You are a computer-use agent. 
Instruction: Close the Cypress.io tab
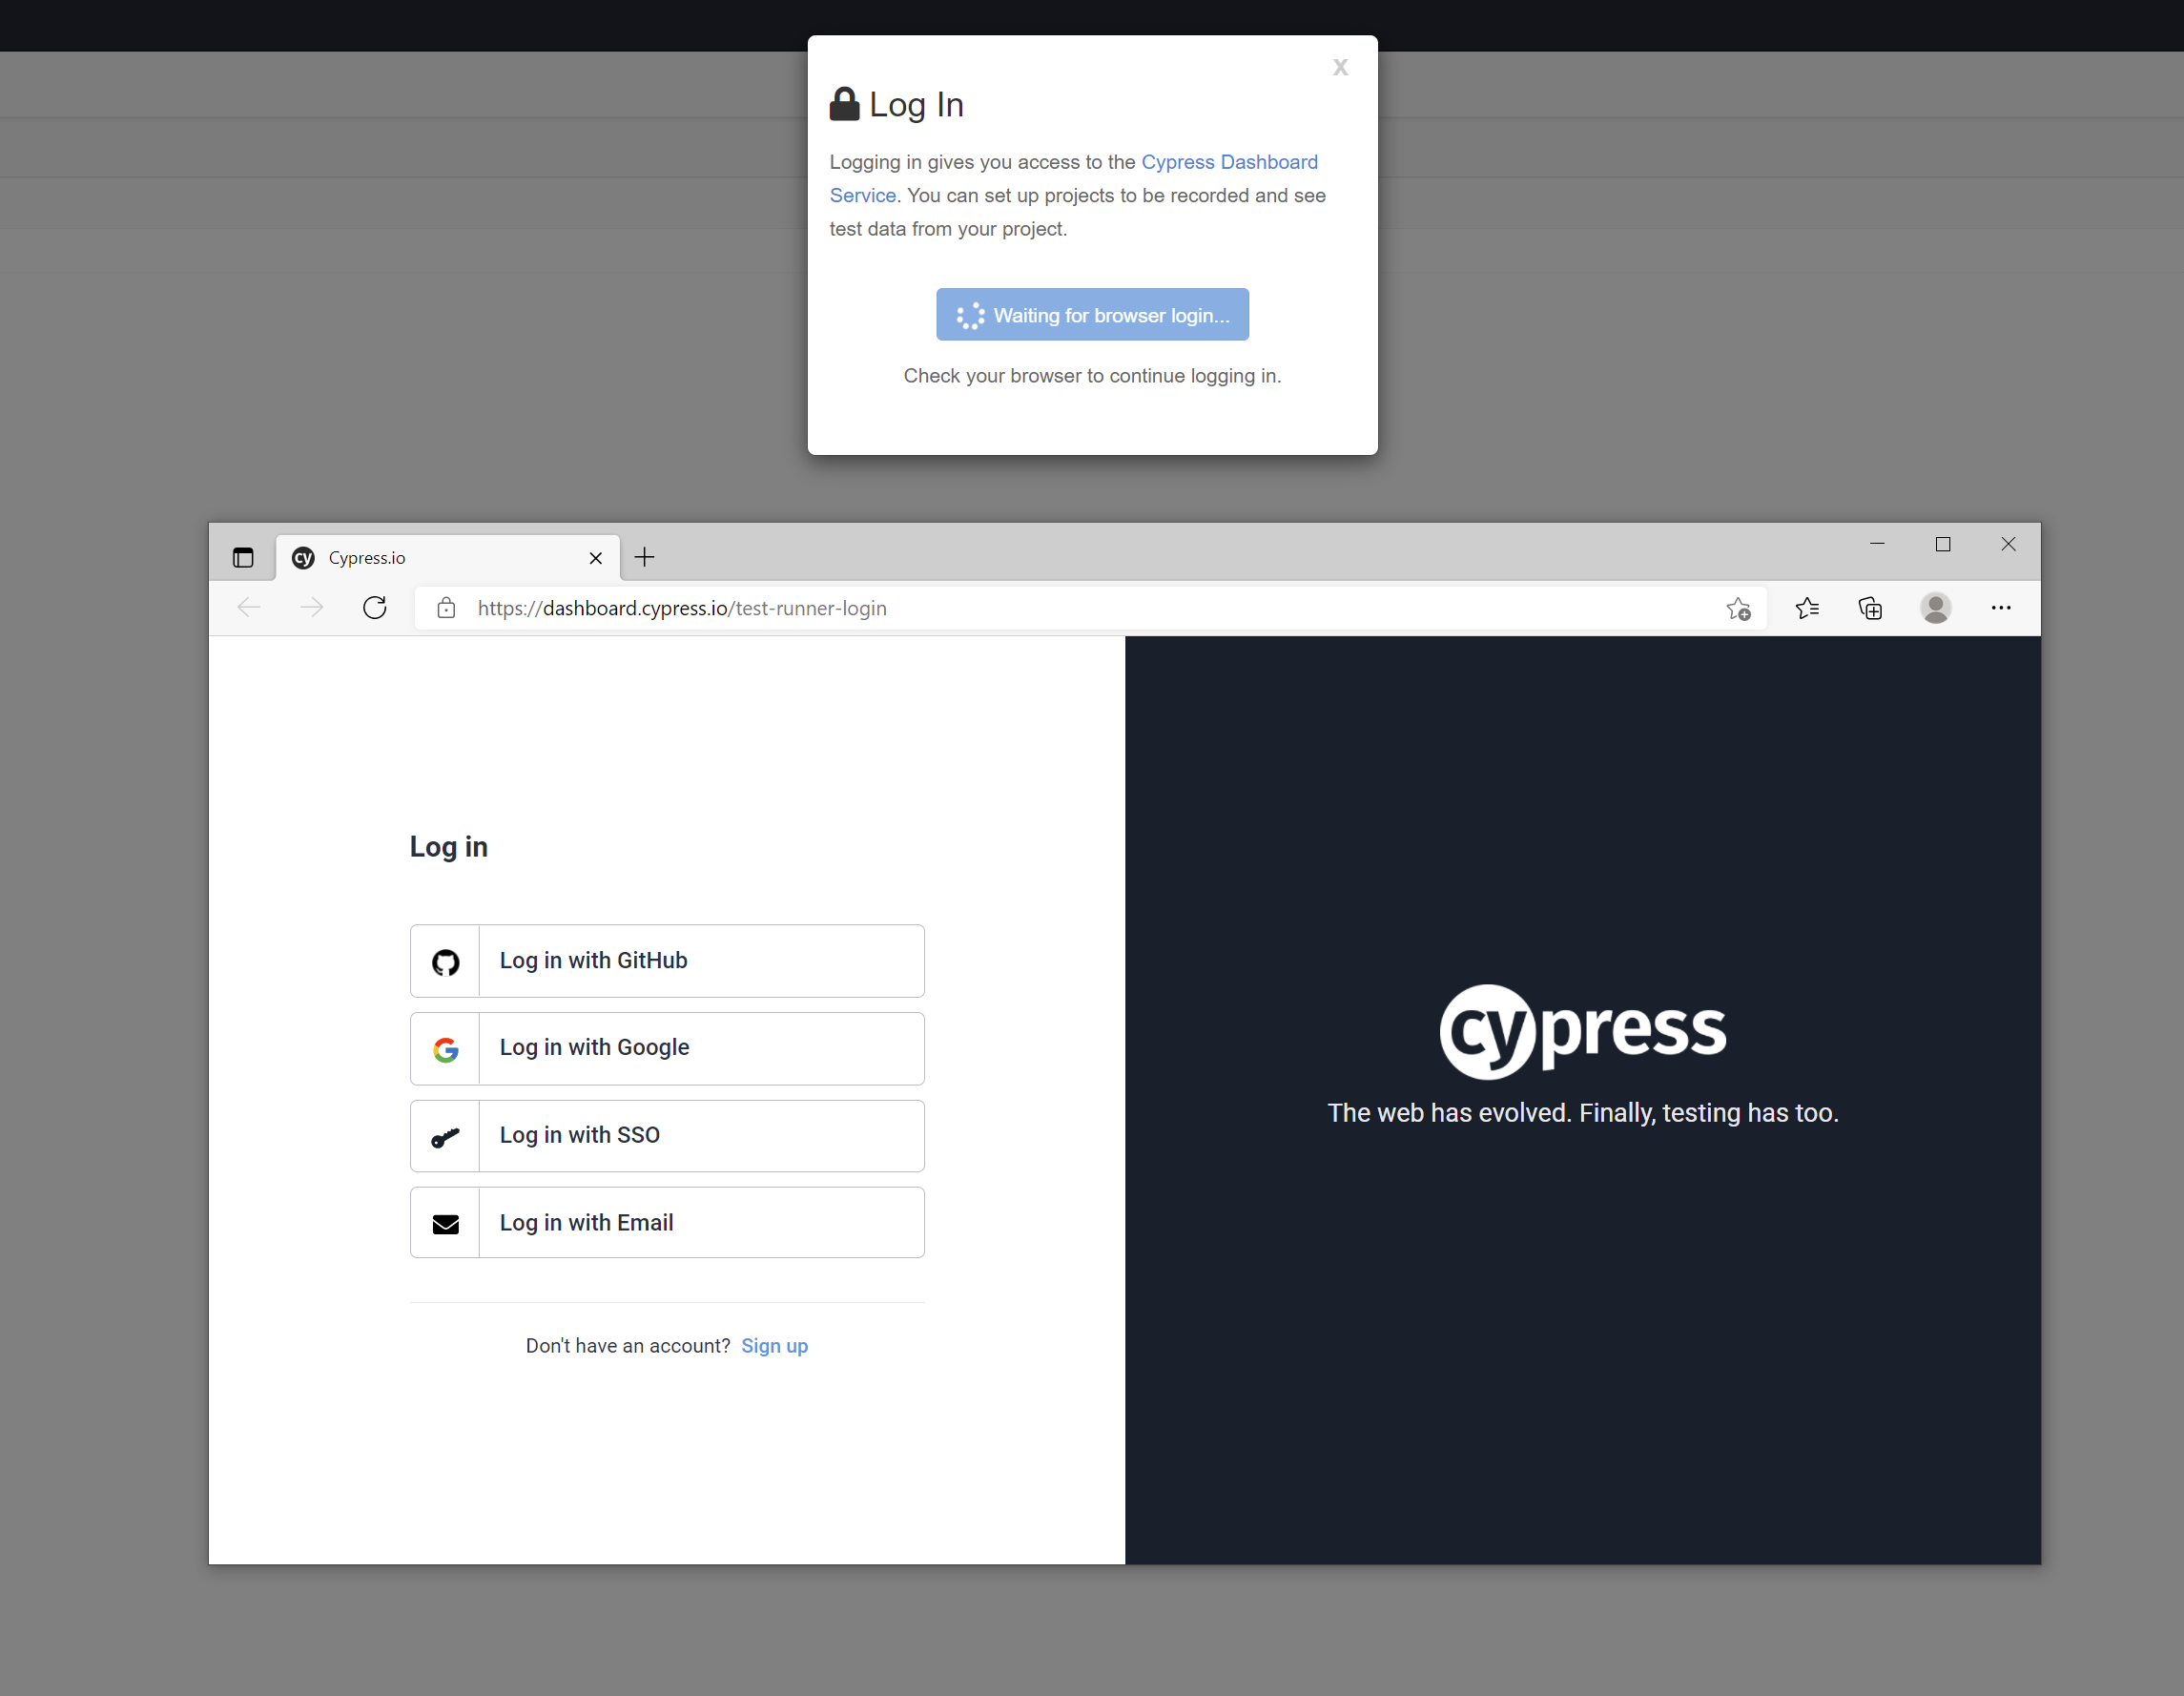pos(596,558)
